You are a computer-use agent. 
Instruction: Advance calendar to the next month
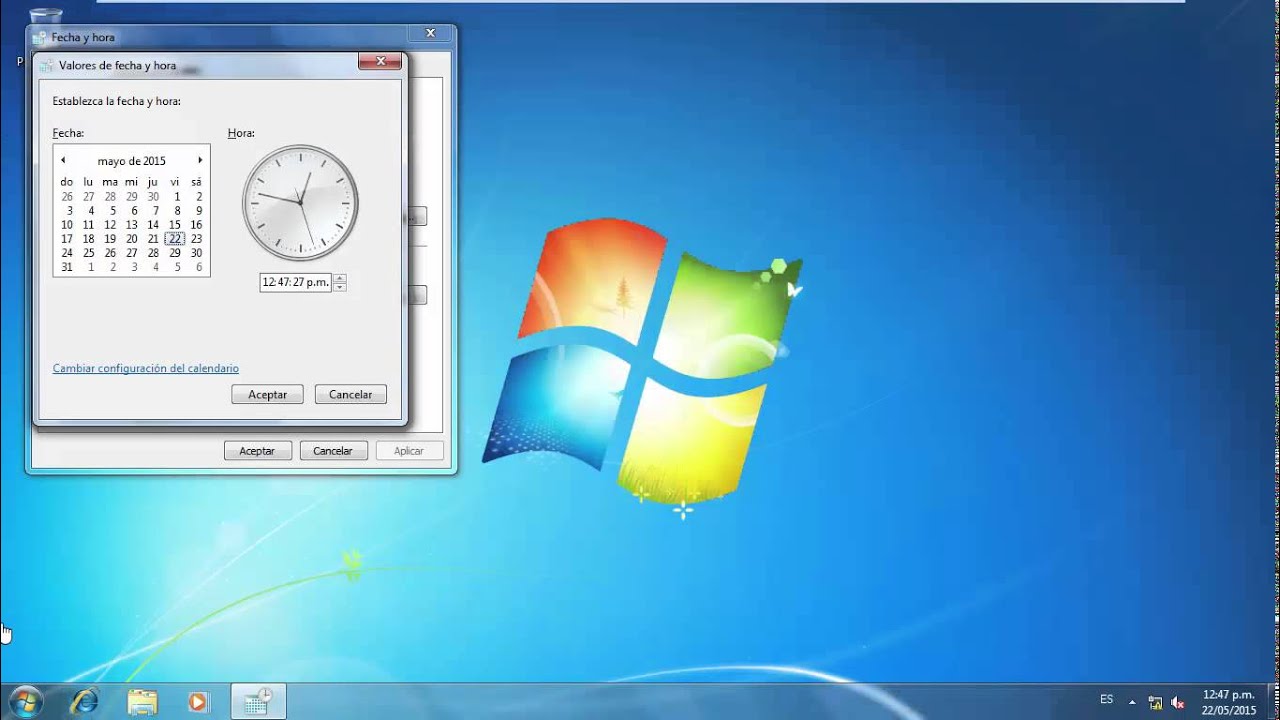point(200,160)
